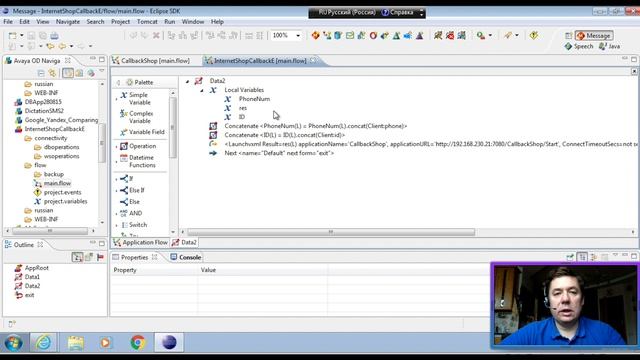Toggle show categories in Properties toolbar
This screenshot has height=360, width=640.
click(583, 257)
